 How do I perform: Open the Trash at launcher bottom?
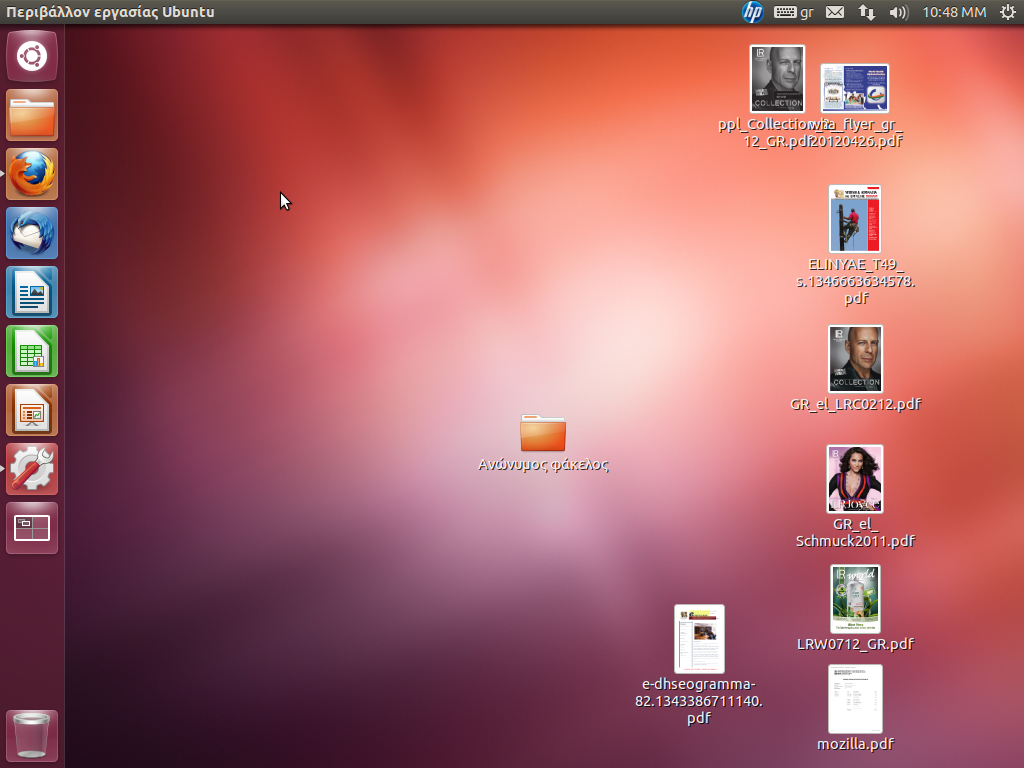pyautogui.click(x=32, y=735)
